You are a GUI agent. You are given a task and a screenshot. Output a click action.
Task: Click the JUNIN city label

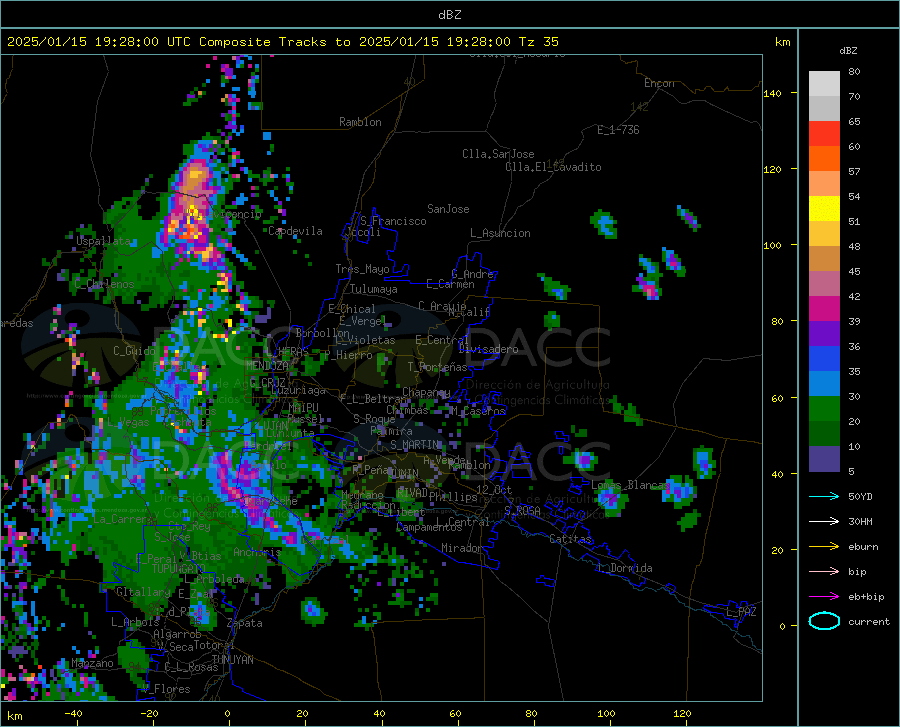[x=404, y=473]
